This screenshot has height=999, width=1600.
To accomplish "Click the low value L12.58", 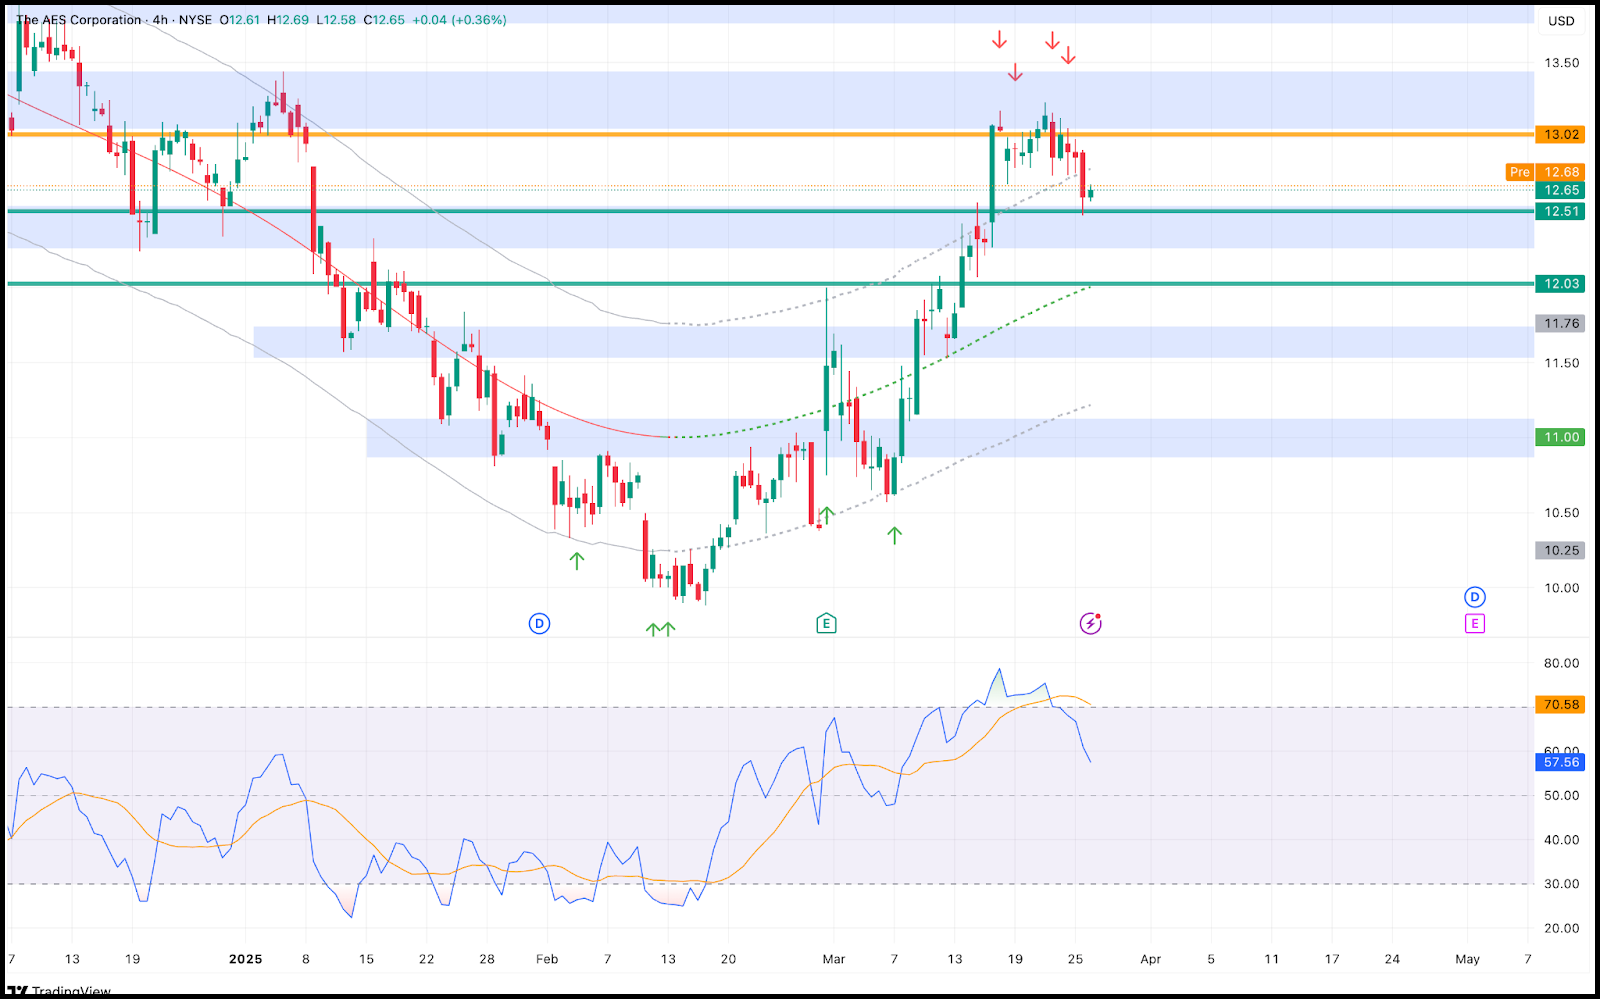I will click(x=336, y=20).
